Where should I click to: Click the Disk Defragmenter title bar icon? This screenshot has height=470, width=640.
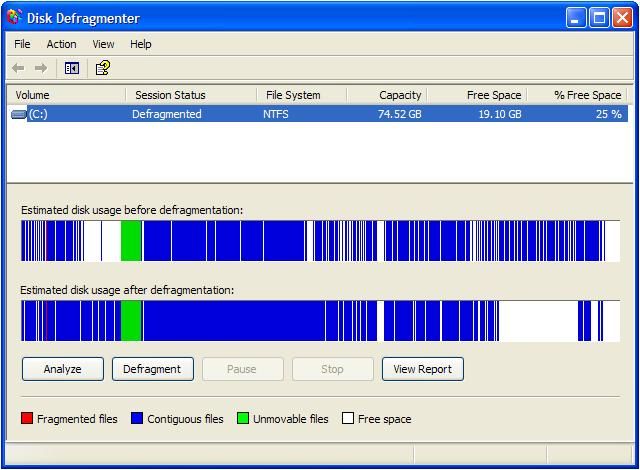14,17
